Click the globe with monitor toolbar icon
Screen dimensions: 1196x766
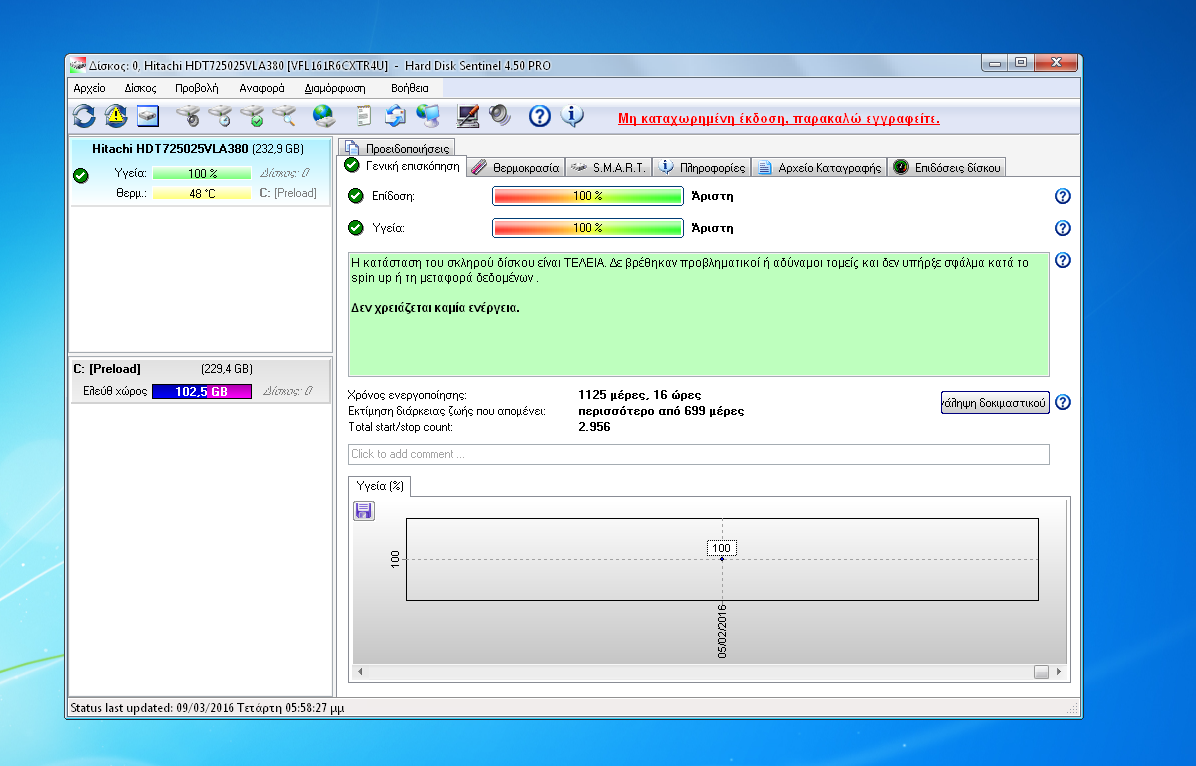[428, 116]
